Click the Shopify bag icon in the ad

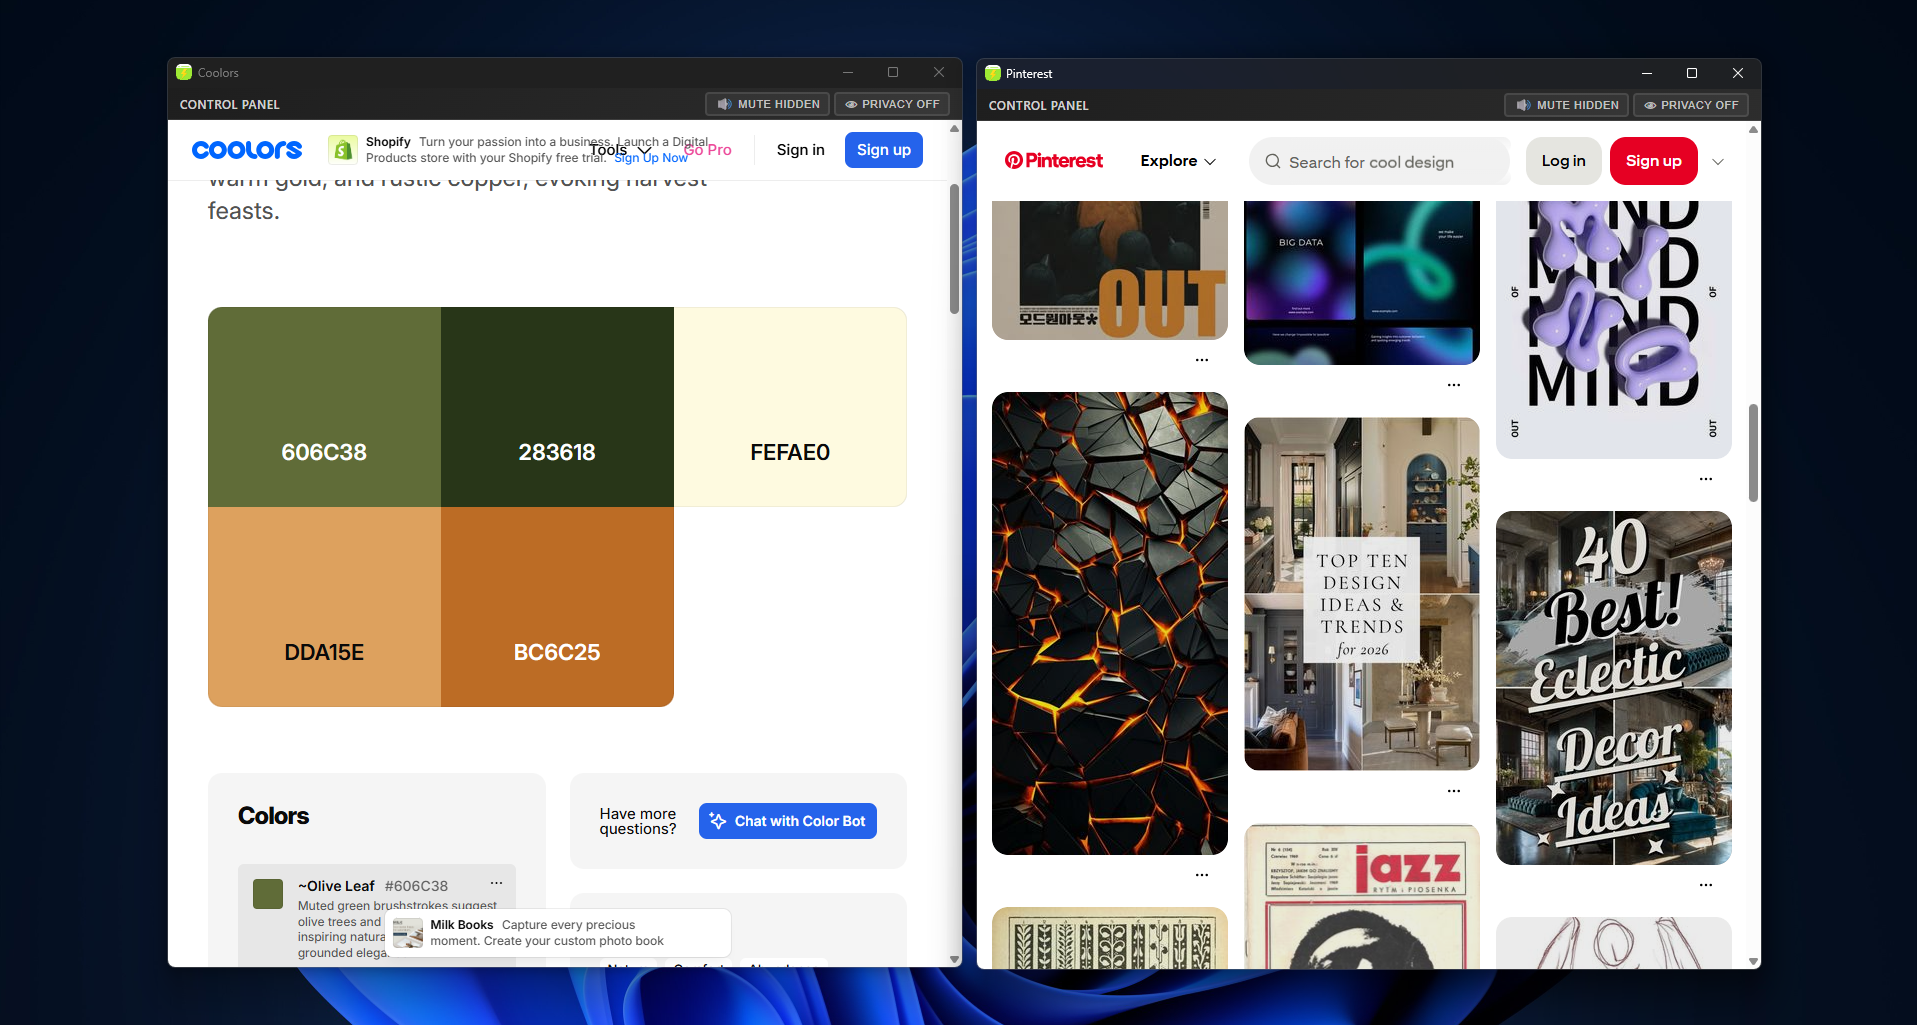click(342, 149)
